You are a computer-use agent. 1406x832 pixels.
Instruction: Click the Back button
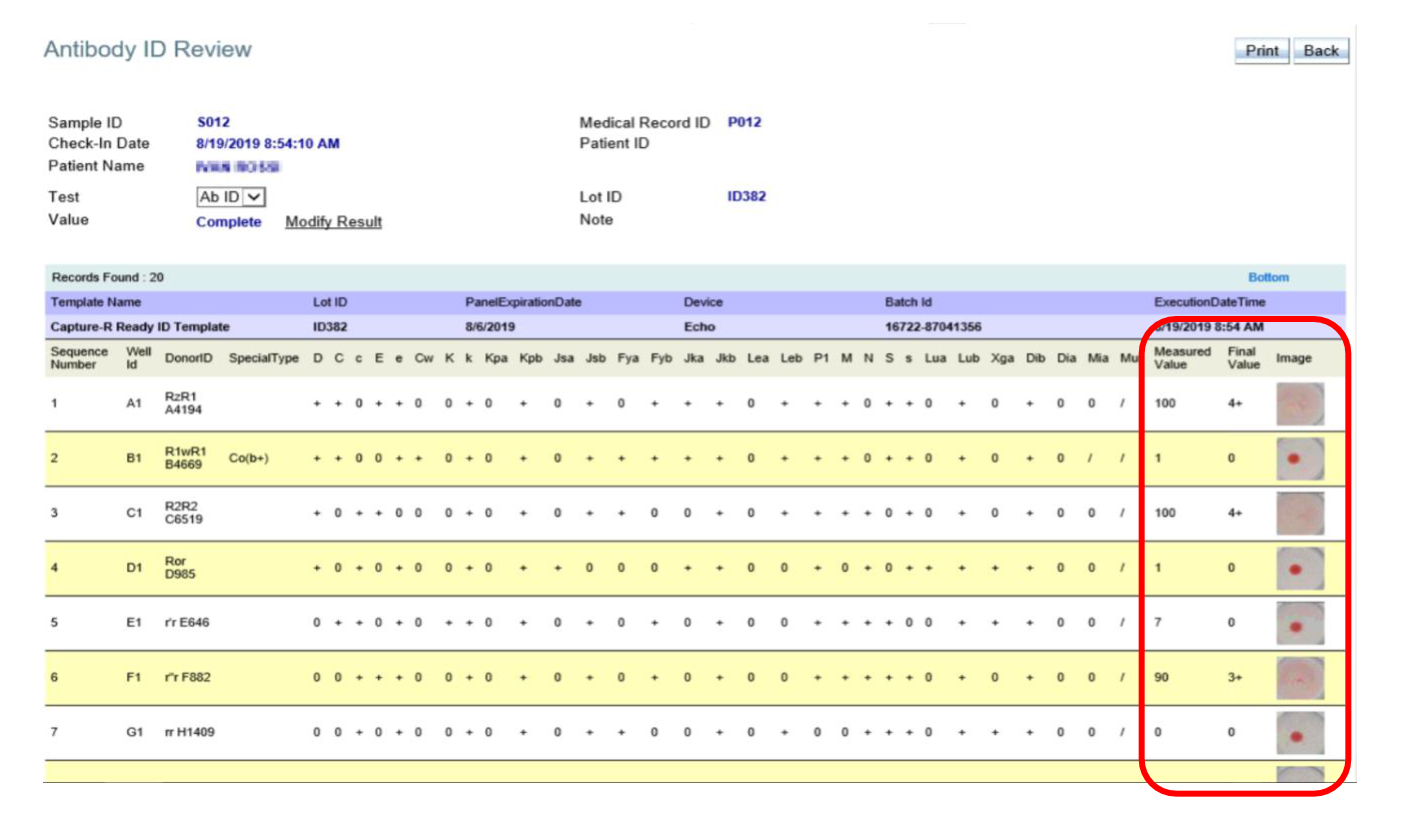click(x=1320, y=51)
